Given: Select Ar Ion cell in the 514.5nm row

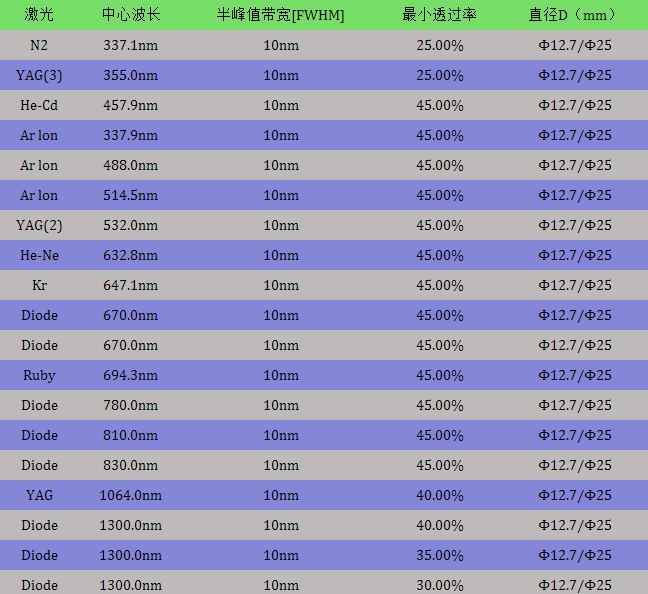Looking at the screenshot, I should pos(39,195).
